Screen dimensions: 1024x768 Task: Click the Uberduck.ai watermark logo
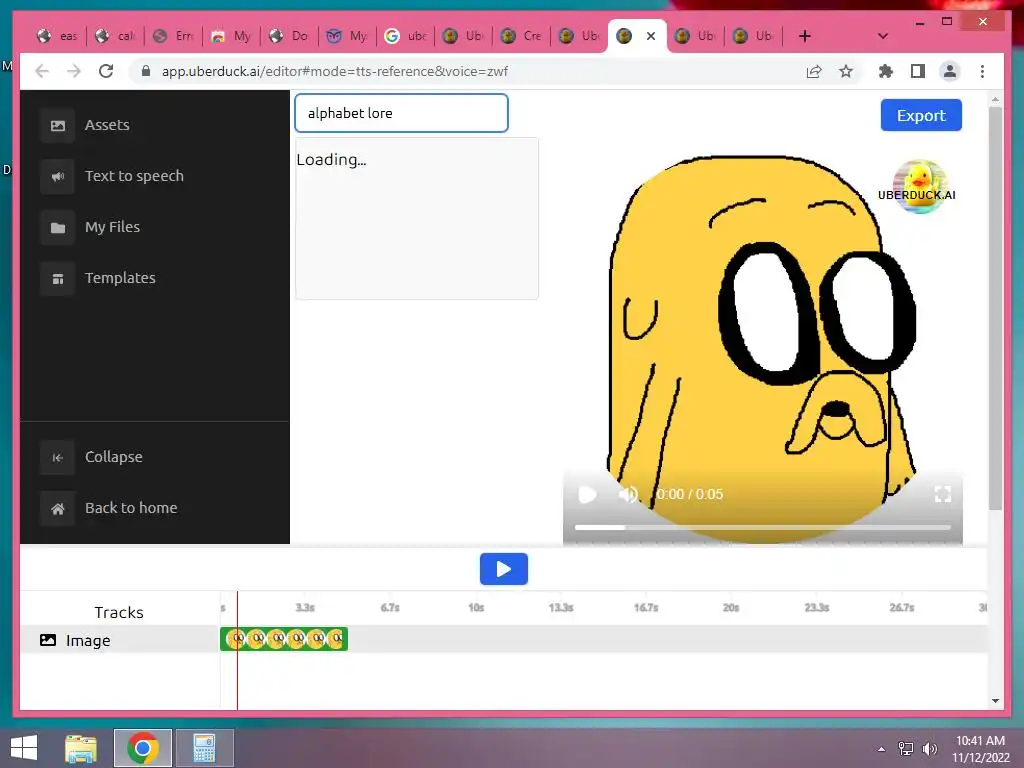coord(918,187)
